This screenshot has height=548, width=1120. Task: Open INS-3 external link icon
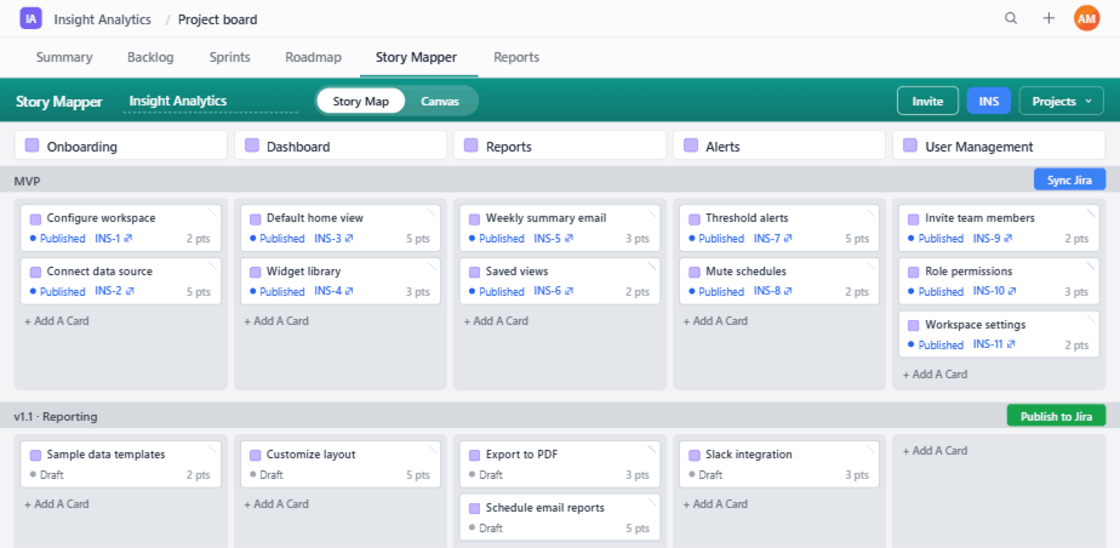[349, 239]
